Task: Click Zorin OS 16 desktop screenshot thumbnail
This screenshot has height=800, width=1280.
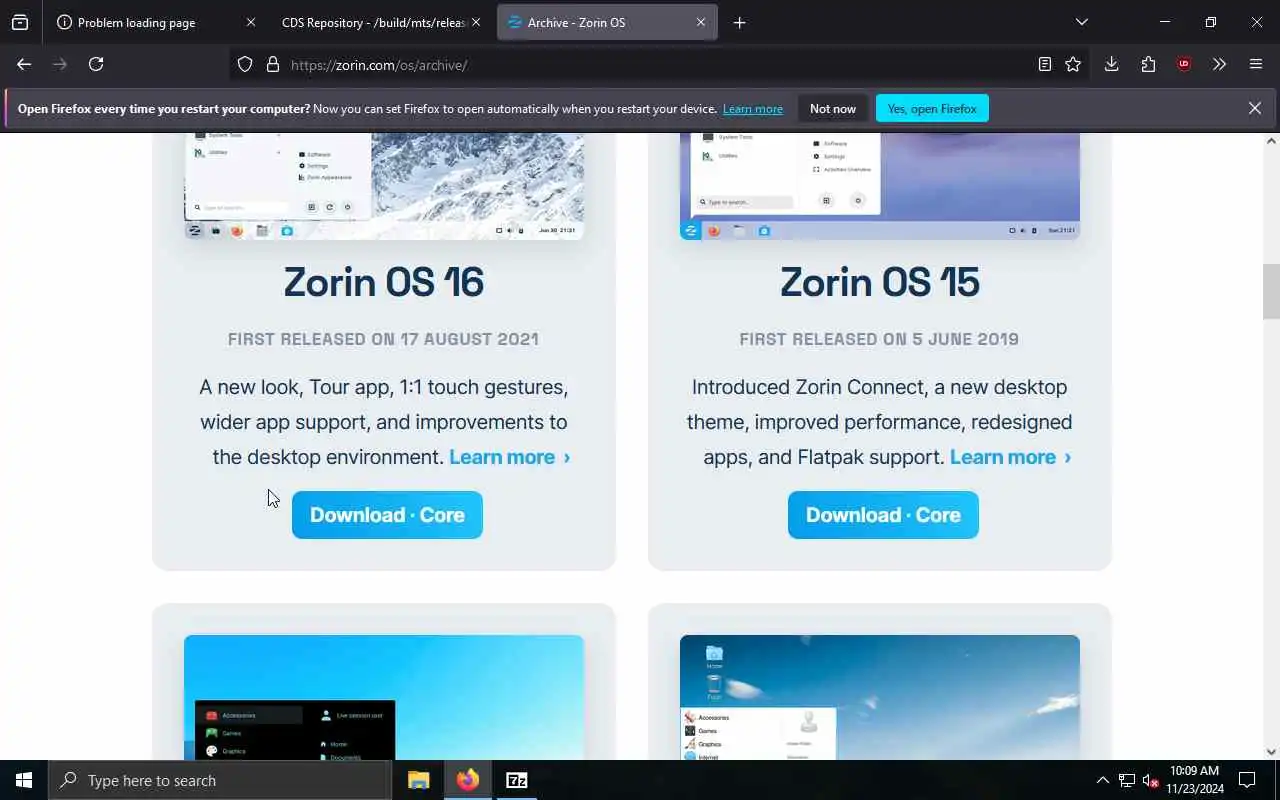Action: (x=384, y=186)
